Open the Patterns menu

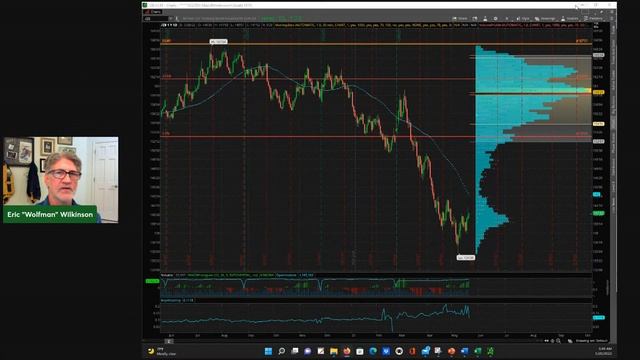tap(593, 19)
